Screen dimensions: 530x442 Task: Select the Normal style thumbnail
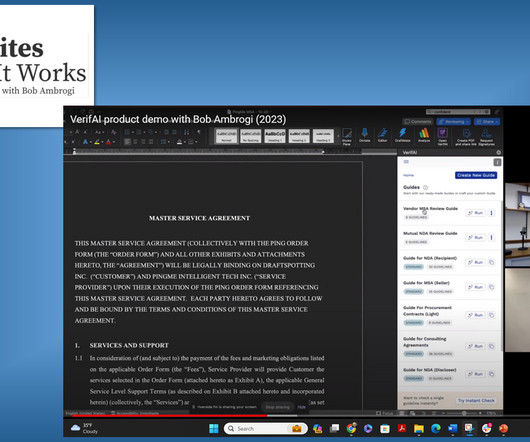pos(226,136)
